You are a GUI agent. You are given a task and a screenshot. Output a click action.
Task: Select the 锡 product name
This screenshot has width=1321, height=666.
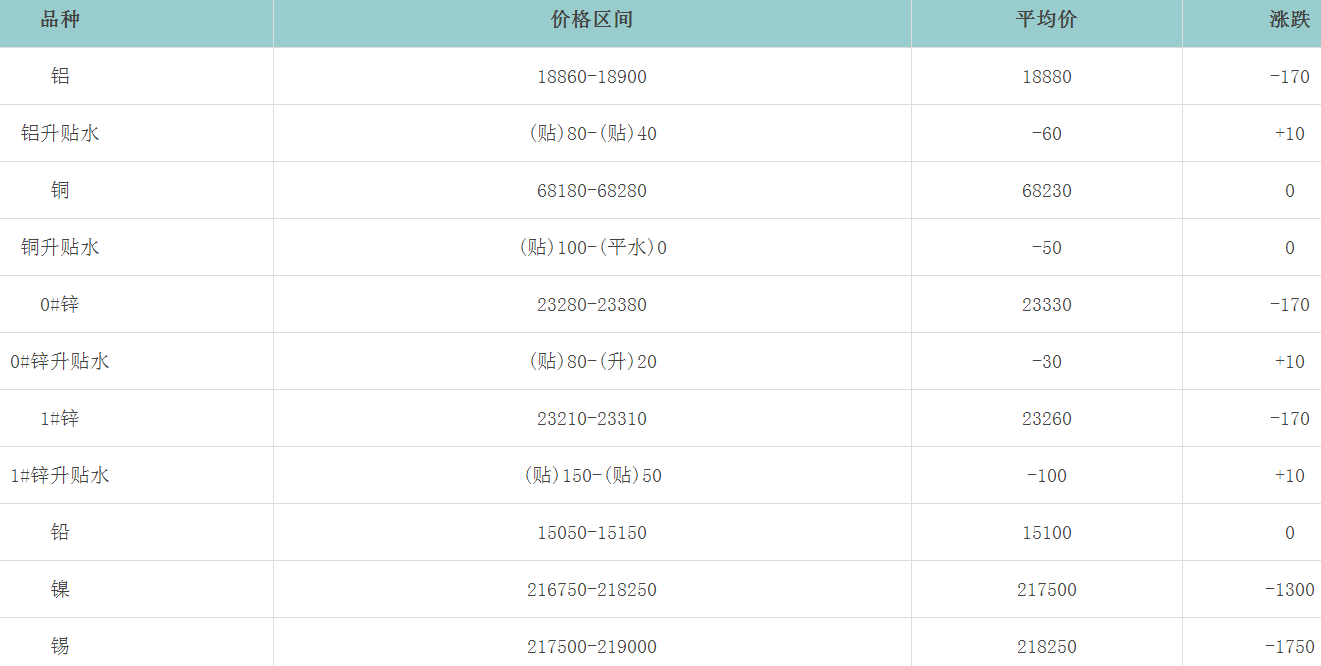pos(60,647)
